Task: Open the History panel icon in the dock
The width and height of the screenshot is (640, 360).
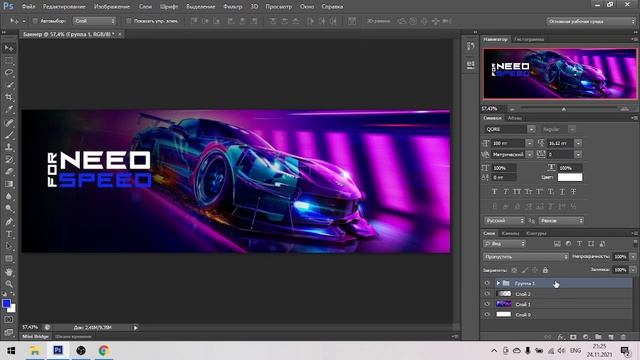Action: [471, 47]
